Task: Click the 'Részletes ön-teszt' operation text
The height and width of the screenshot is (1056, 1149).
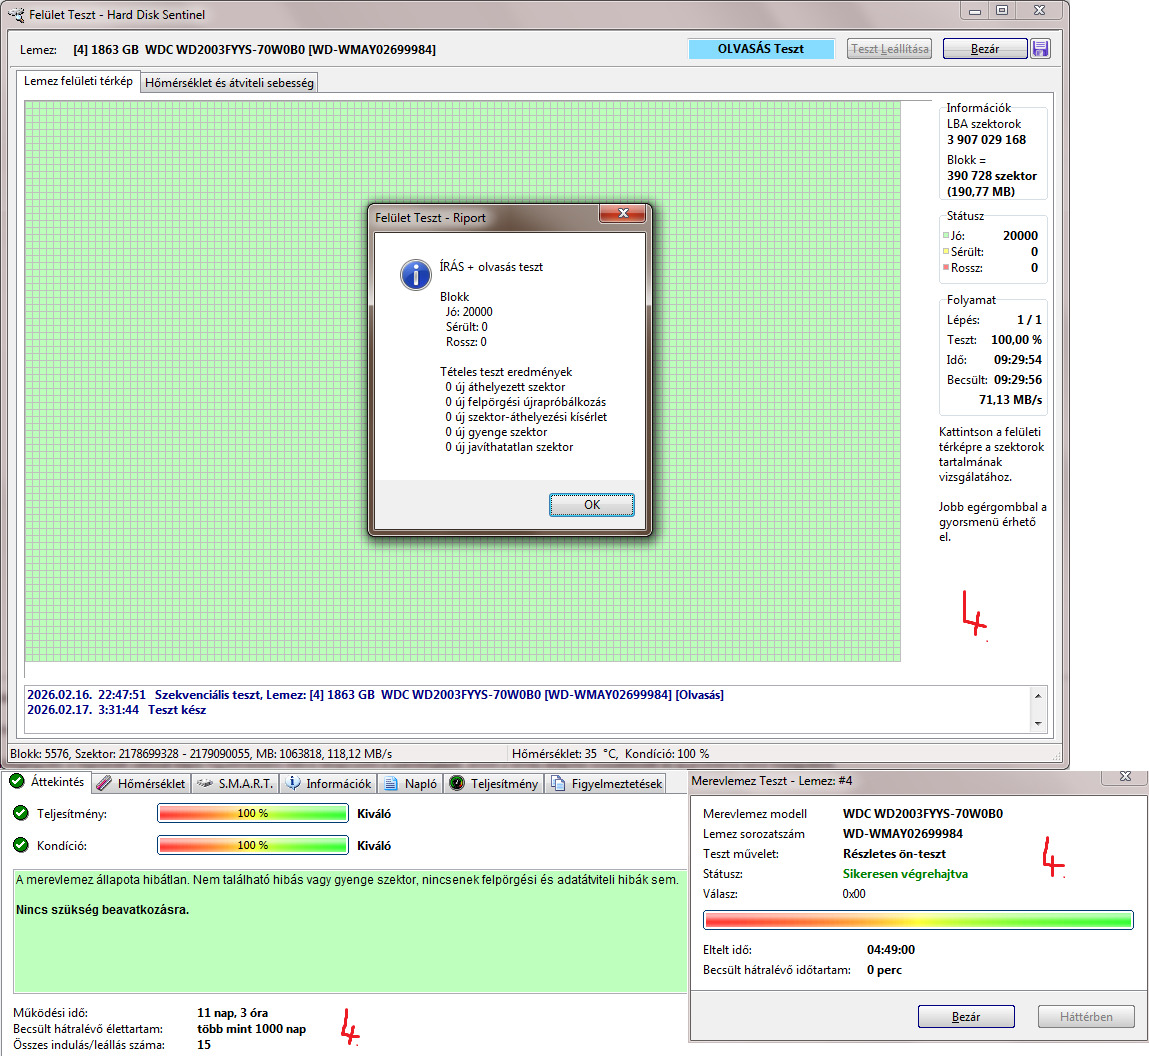Action: [x=894, y=854]
